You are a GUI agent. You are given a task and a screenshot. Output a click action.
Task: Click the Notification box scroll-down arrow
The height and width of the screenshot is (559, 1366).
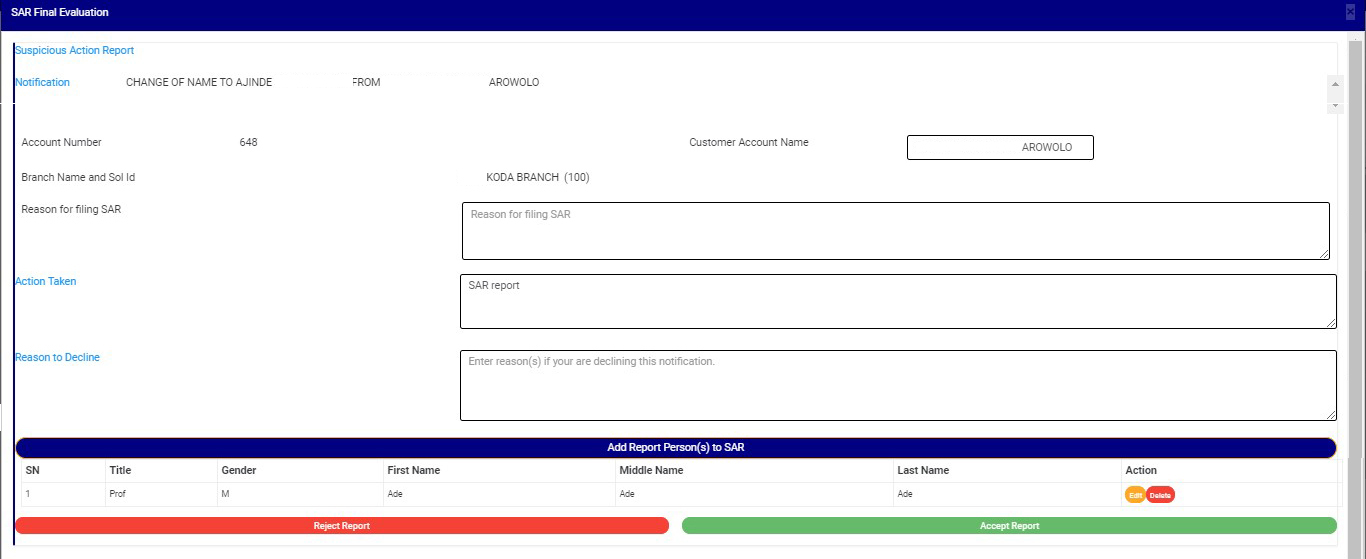(1335, 105)
